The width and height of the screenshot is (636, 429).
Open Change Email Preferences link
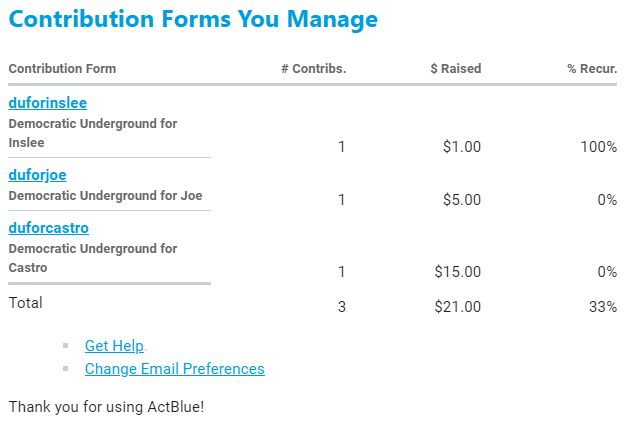coord(174,369)
